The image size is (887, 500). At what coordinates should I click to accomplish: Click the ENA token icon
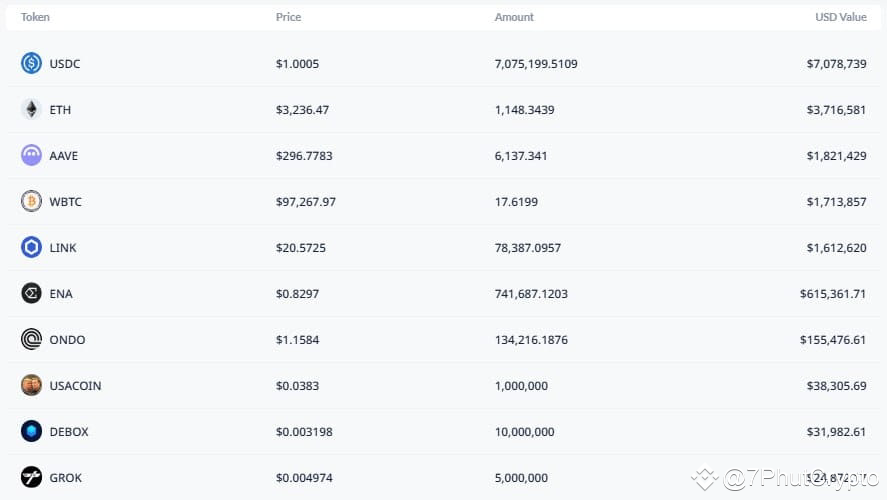[31, 293]
